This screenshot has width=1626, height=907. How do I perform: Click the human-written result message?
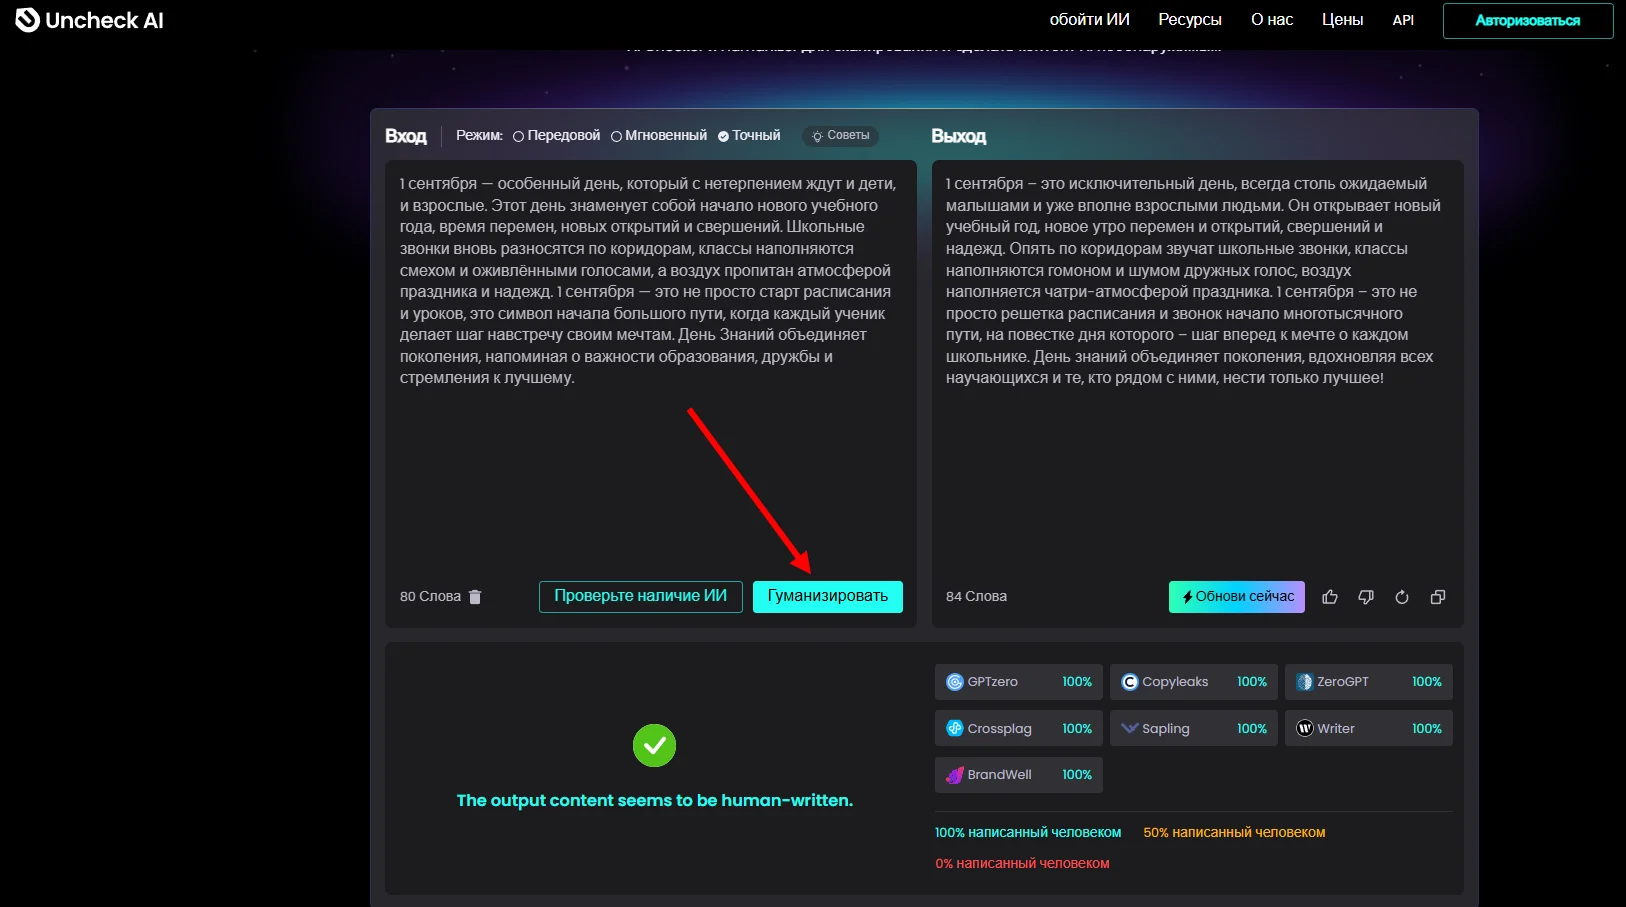coord(655,801)
